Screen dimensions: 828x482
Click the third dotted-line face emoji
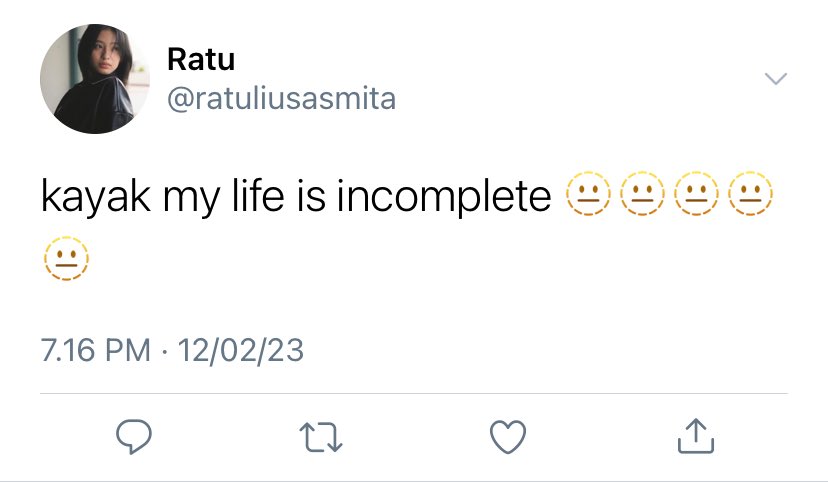696,193
